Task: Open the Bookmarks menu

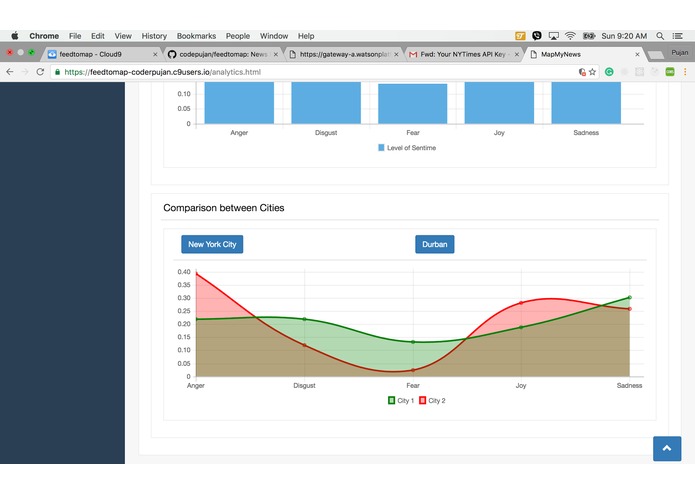Action: pos(196,36)
